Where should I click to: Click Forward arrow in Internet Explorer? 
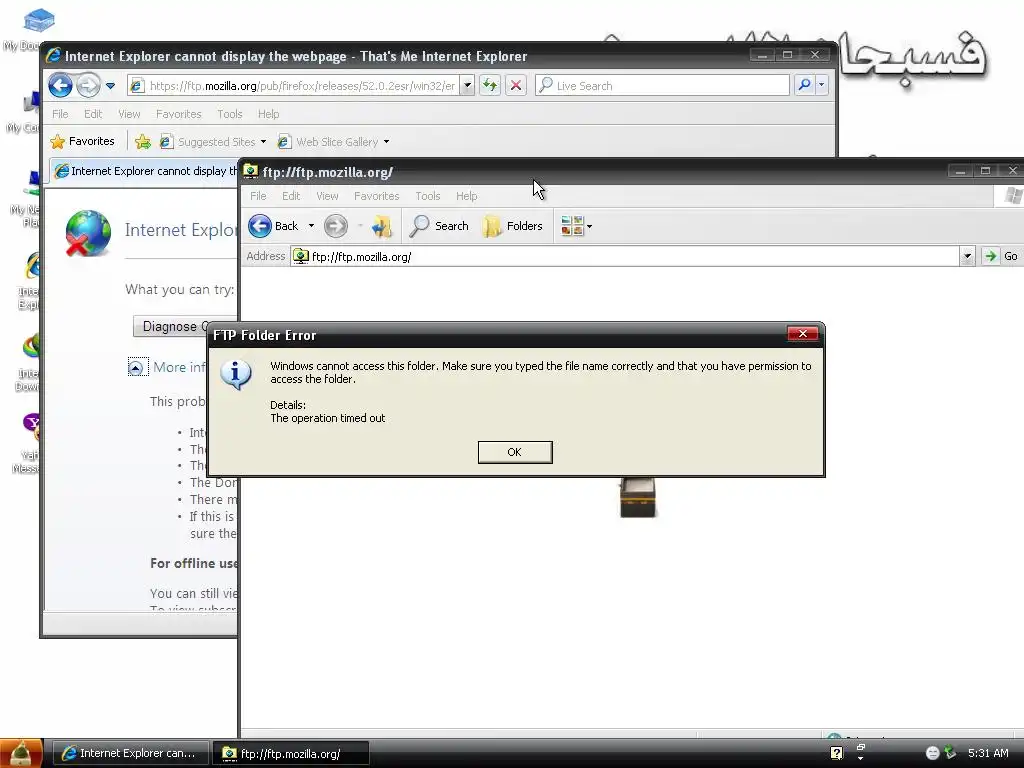[x=88, y=86]
